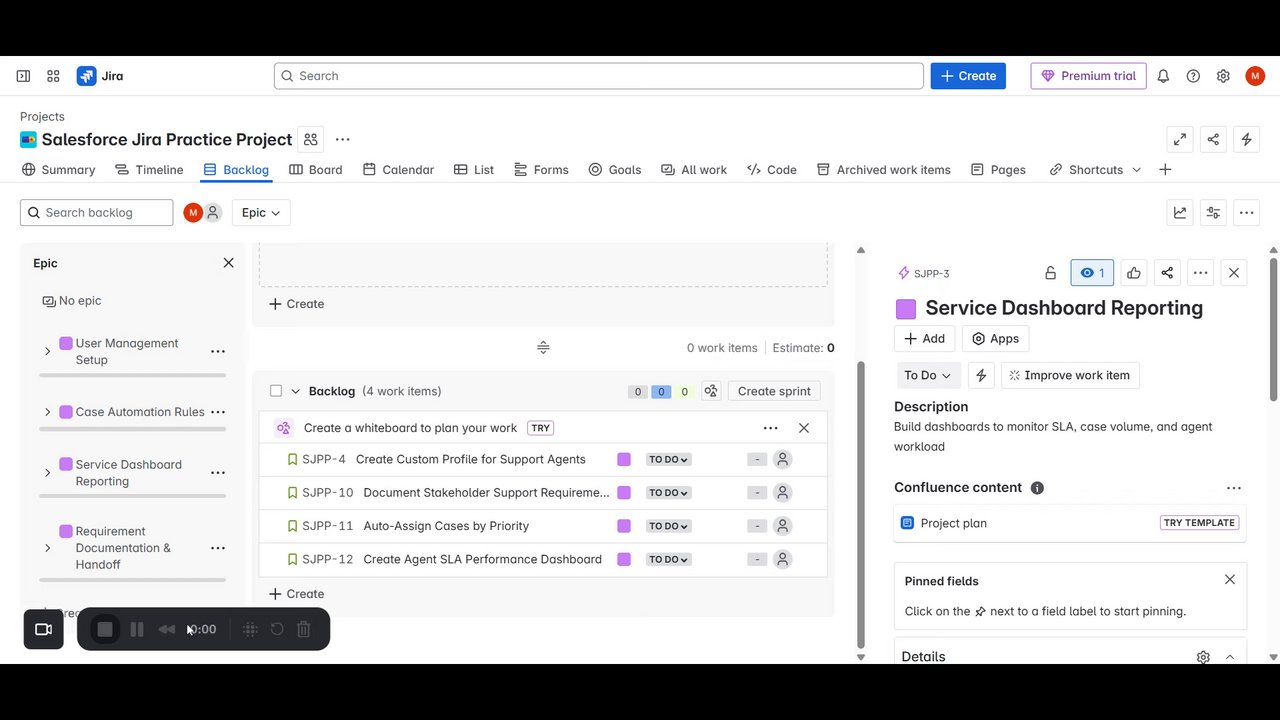Open project automation lightning icon
The height and width of the screenshot is (720, 1280).
pos(1246,140)
